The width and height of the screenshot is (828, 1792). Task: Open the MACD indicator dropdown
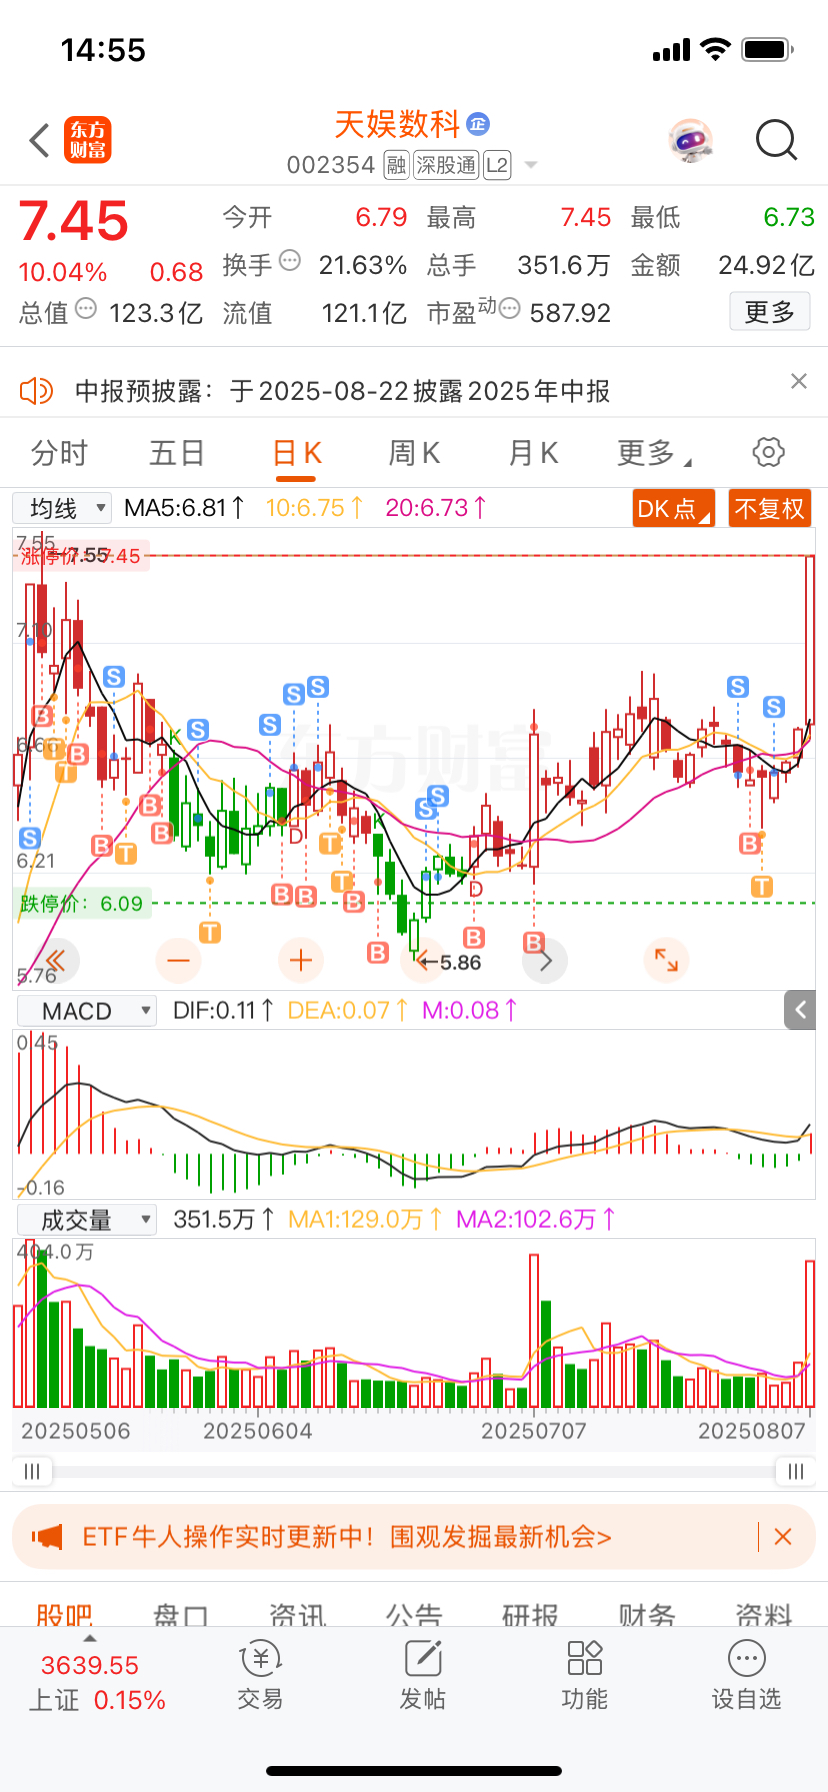point(87,1011)
